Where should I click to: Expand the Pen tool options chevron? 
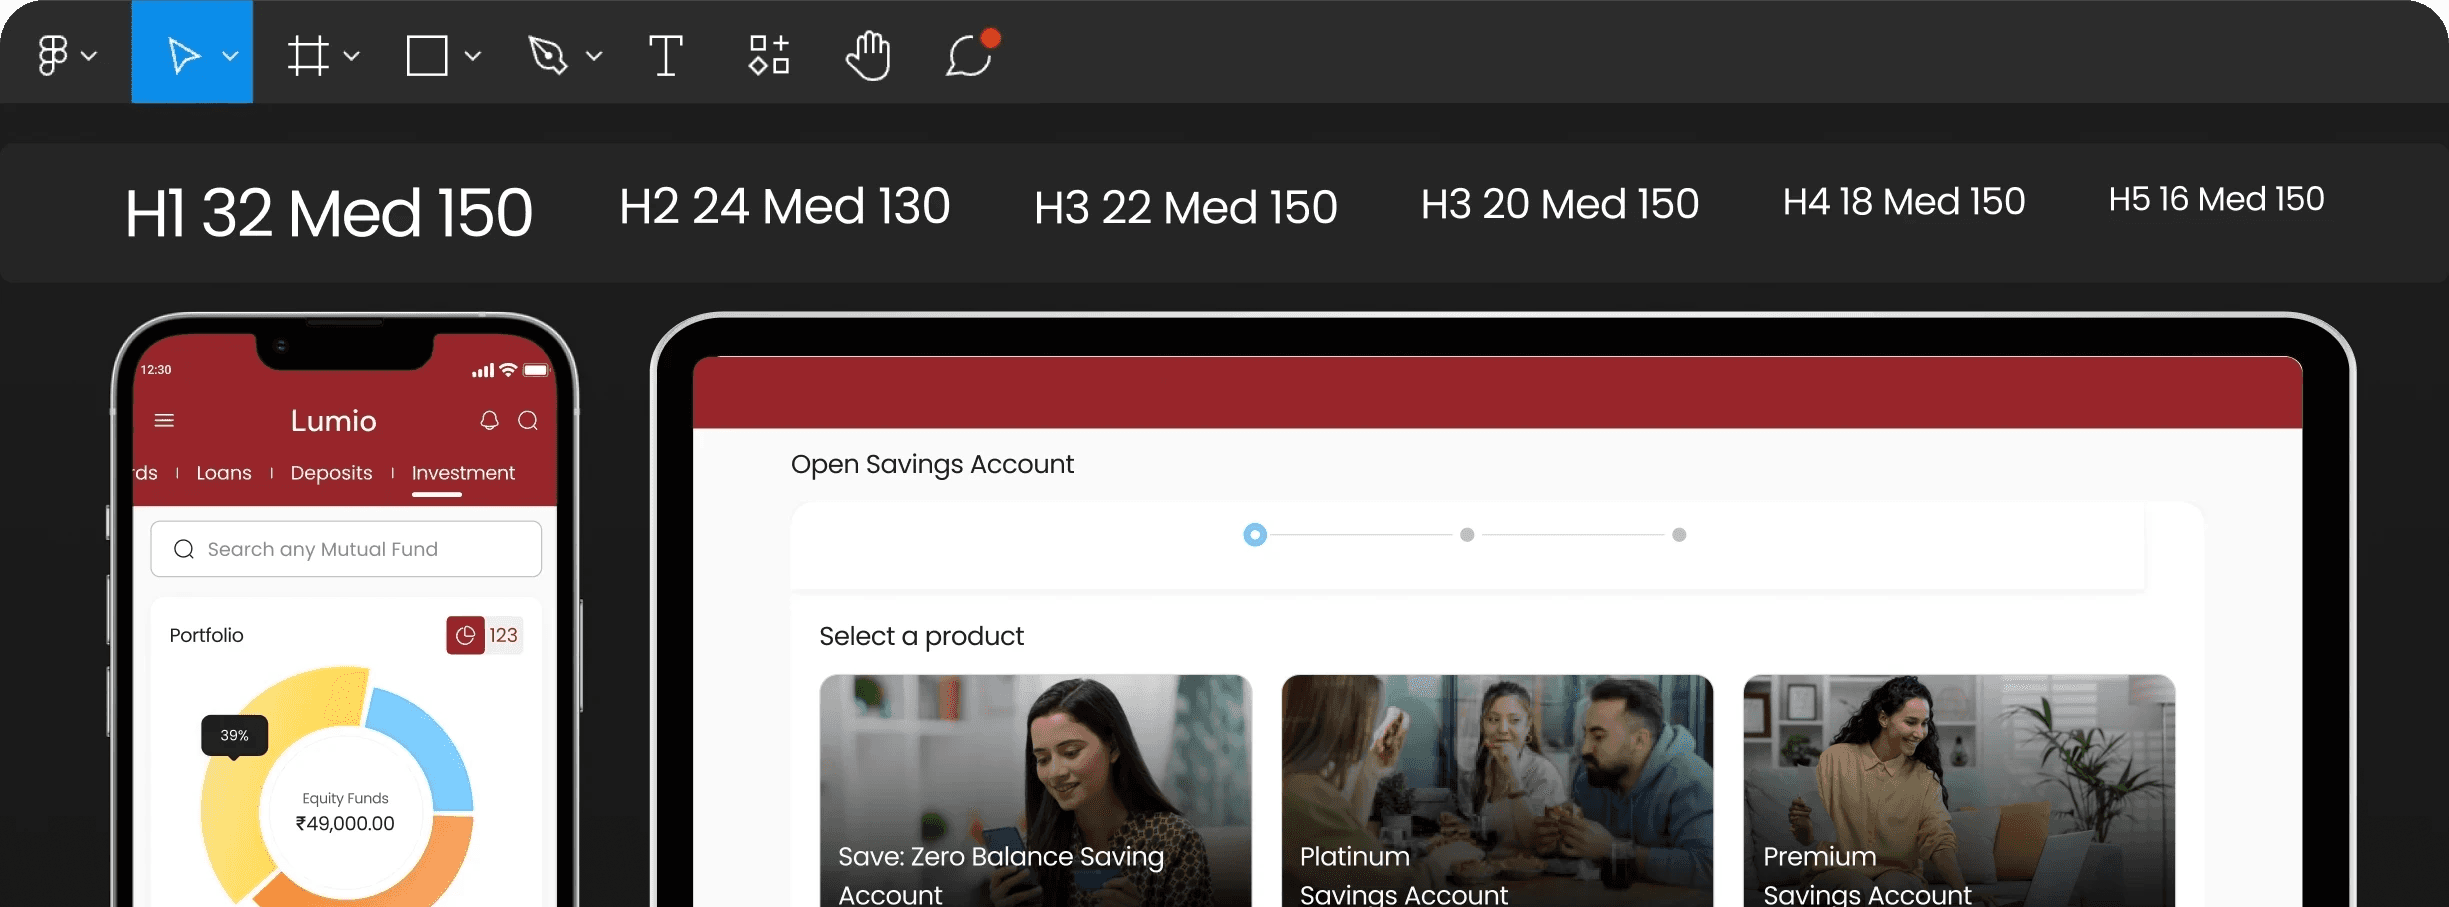click(x=594, y=56)
